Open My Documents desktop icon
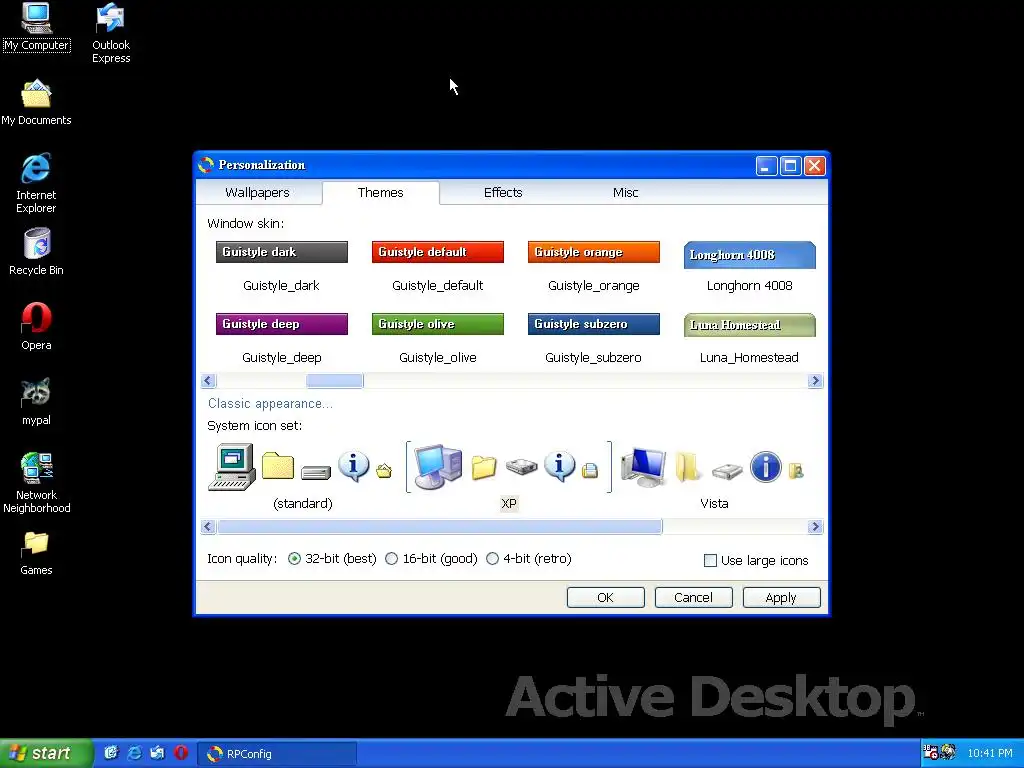Viewport: 1024px width, 768px height. 37,103
